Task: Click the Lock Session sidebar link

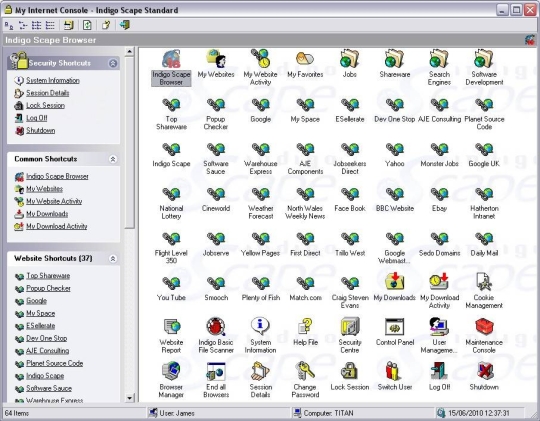Action: 45,105
